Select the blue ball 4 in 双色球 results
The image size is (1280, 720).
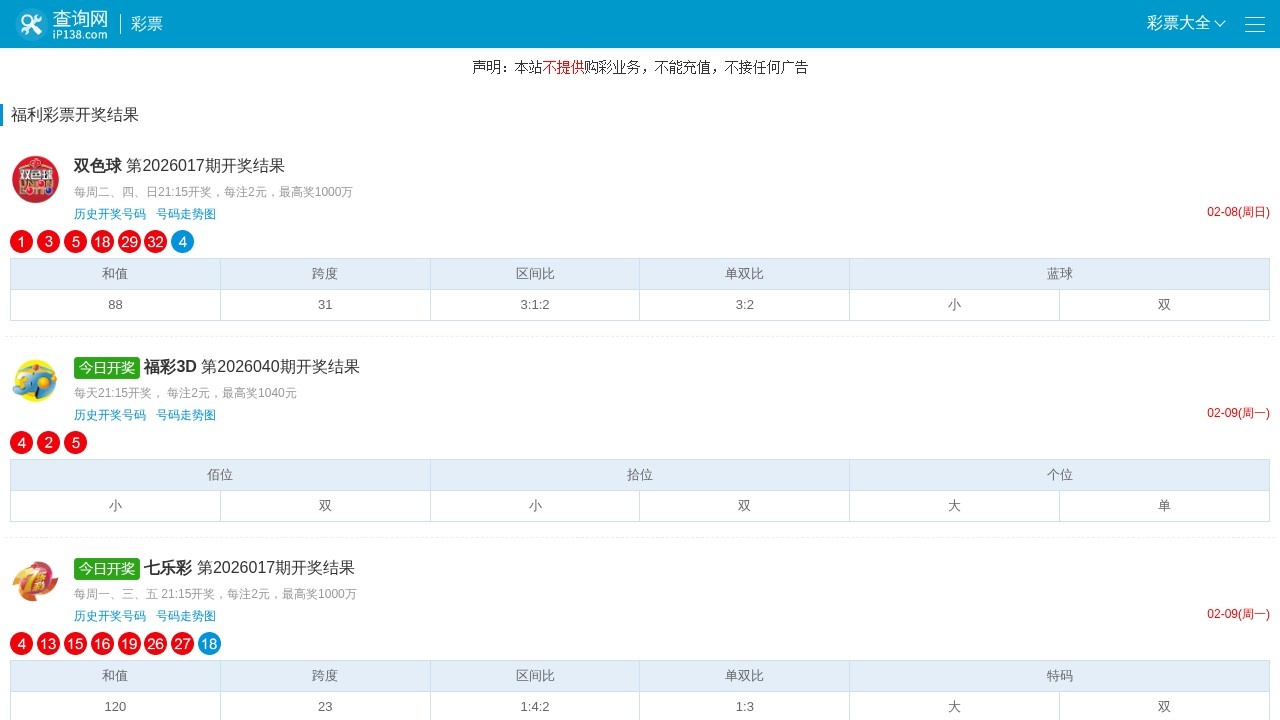182,241
